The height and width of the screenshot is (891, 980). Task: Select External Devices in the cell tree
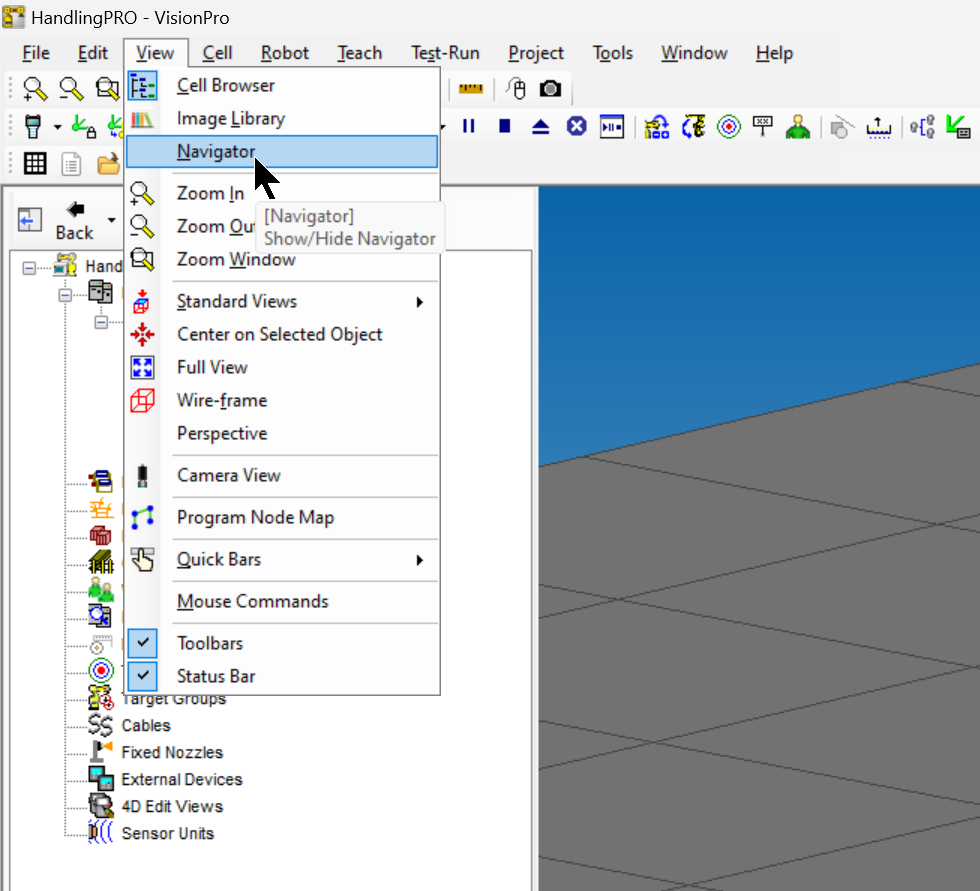click(x=182, y=779)
